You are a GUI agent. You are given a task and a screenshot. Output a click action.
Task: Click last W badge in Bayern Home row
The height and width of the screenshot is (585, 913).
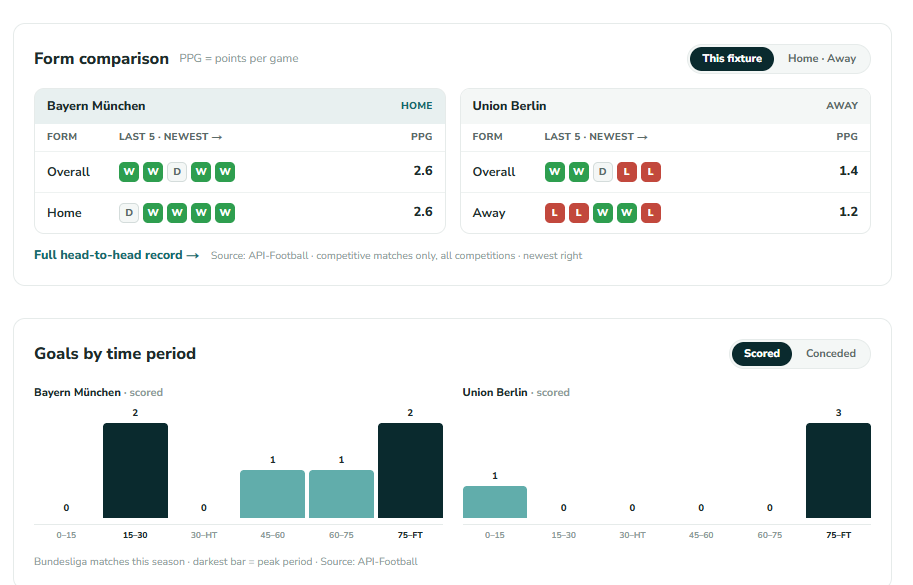click(x=225, y=212)
